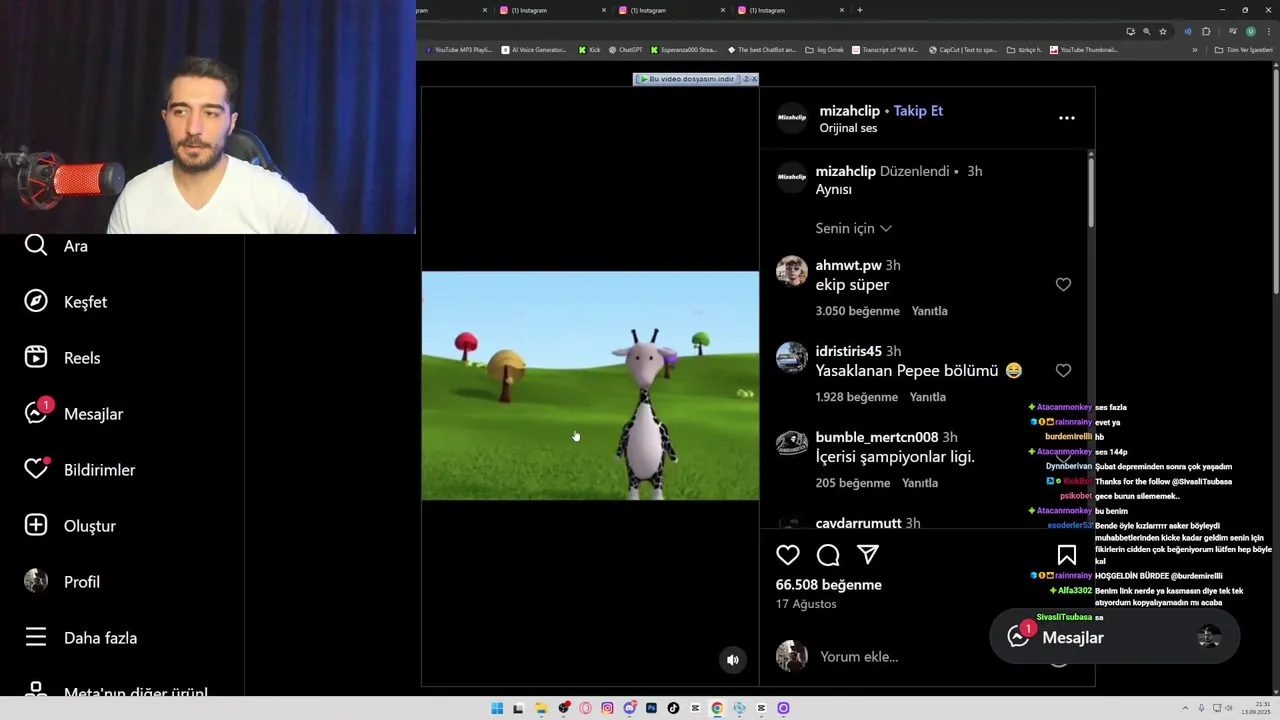
Task: Click the comment bubble icon under the post
Action: pos(828,555)
